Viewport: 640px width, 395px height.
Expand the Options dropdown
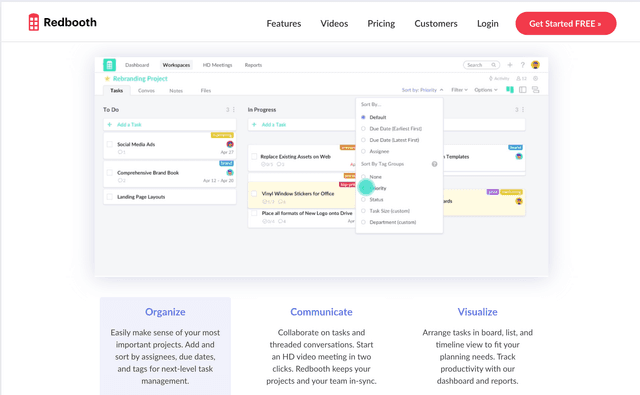point(486,90)
